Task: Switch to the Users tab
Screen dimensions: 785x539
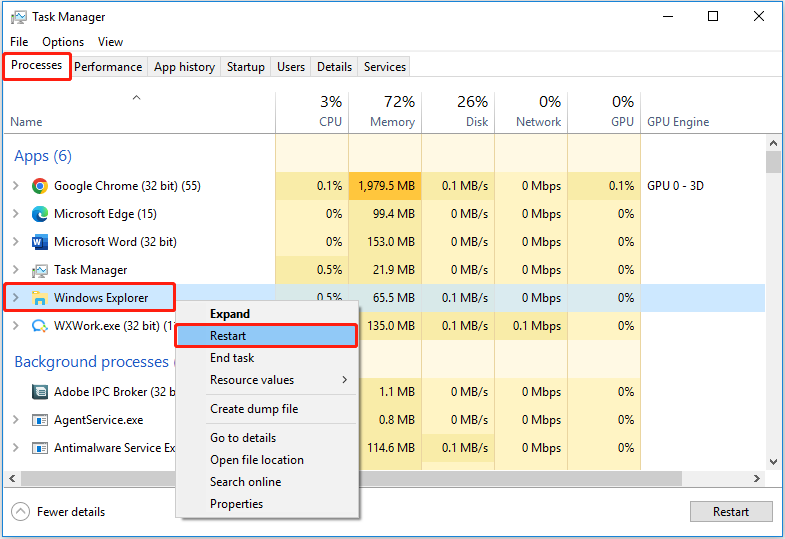Action: (x=291, y=67)
